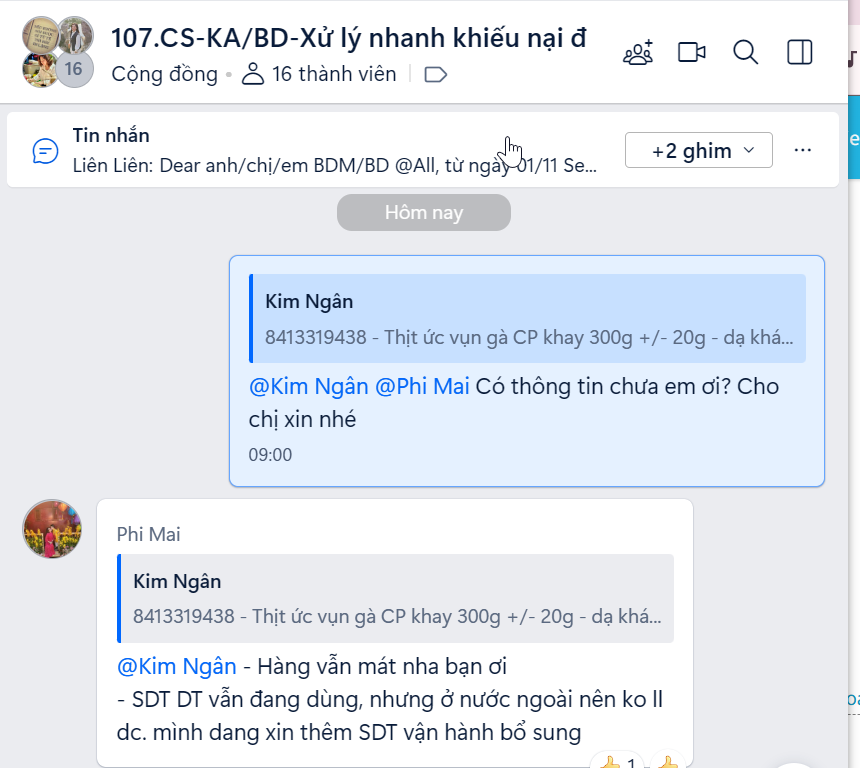Click the tag label icon
The height and width of the screenshot is (768, 860).
[436, 75]
